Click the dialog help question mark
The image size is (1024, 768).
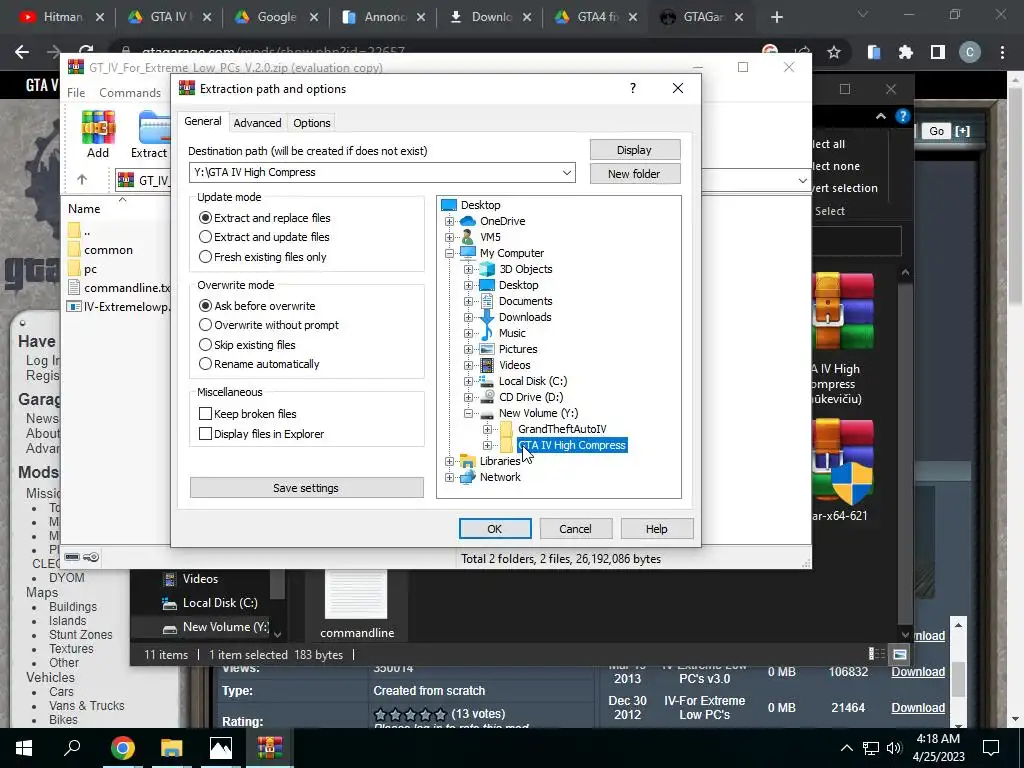point(632,88)
